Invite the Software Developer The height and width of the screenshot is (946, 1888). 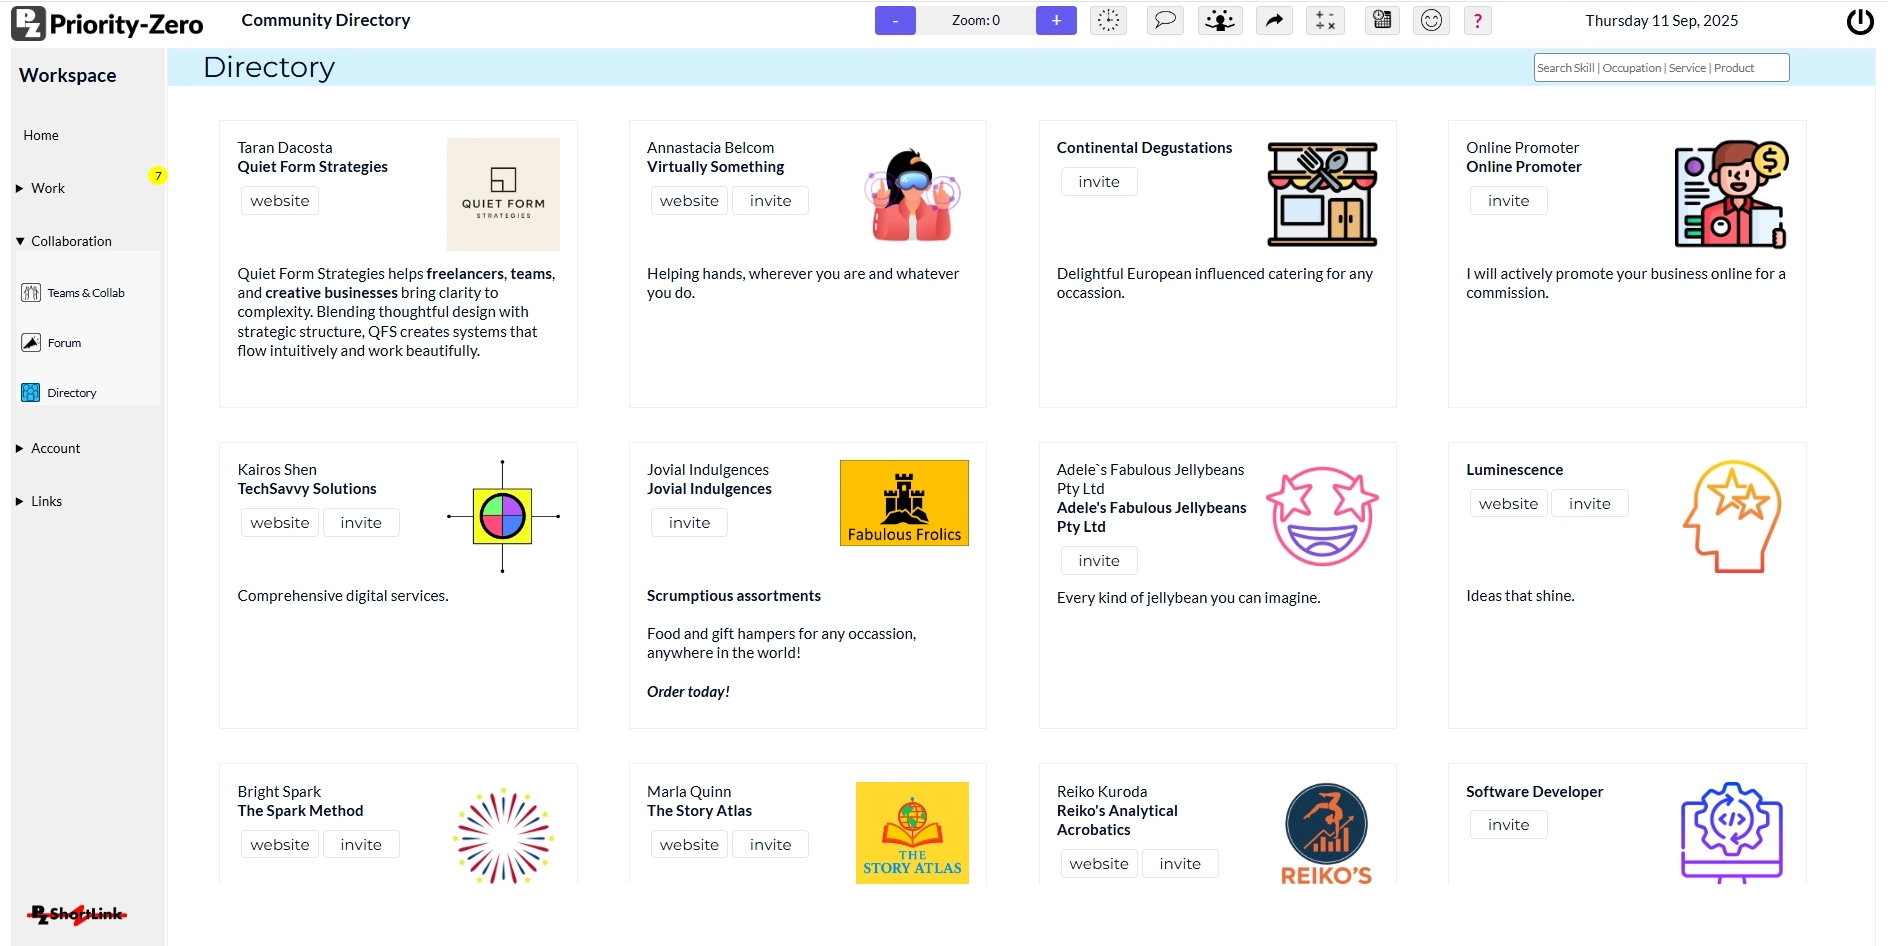coord(1508,825)
